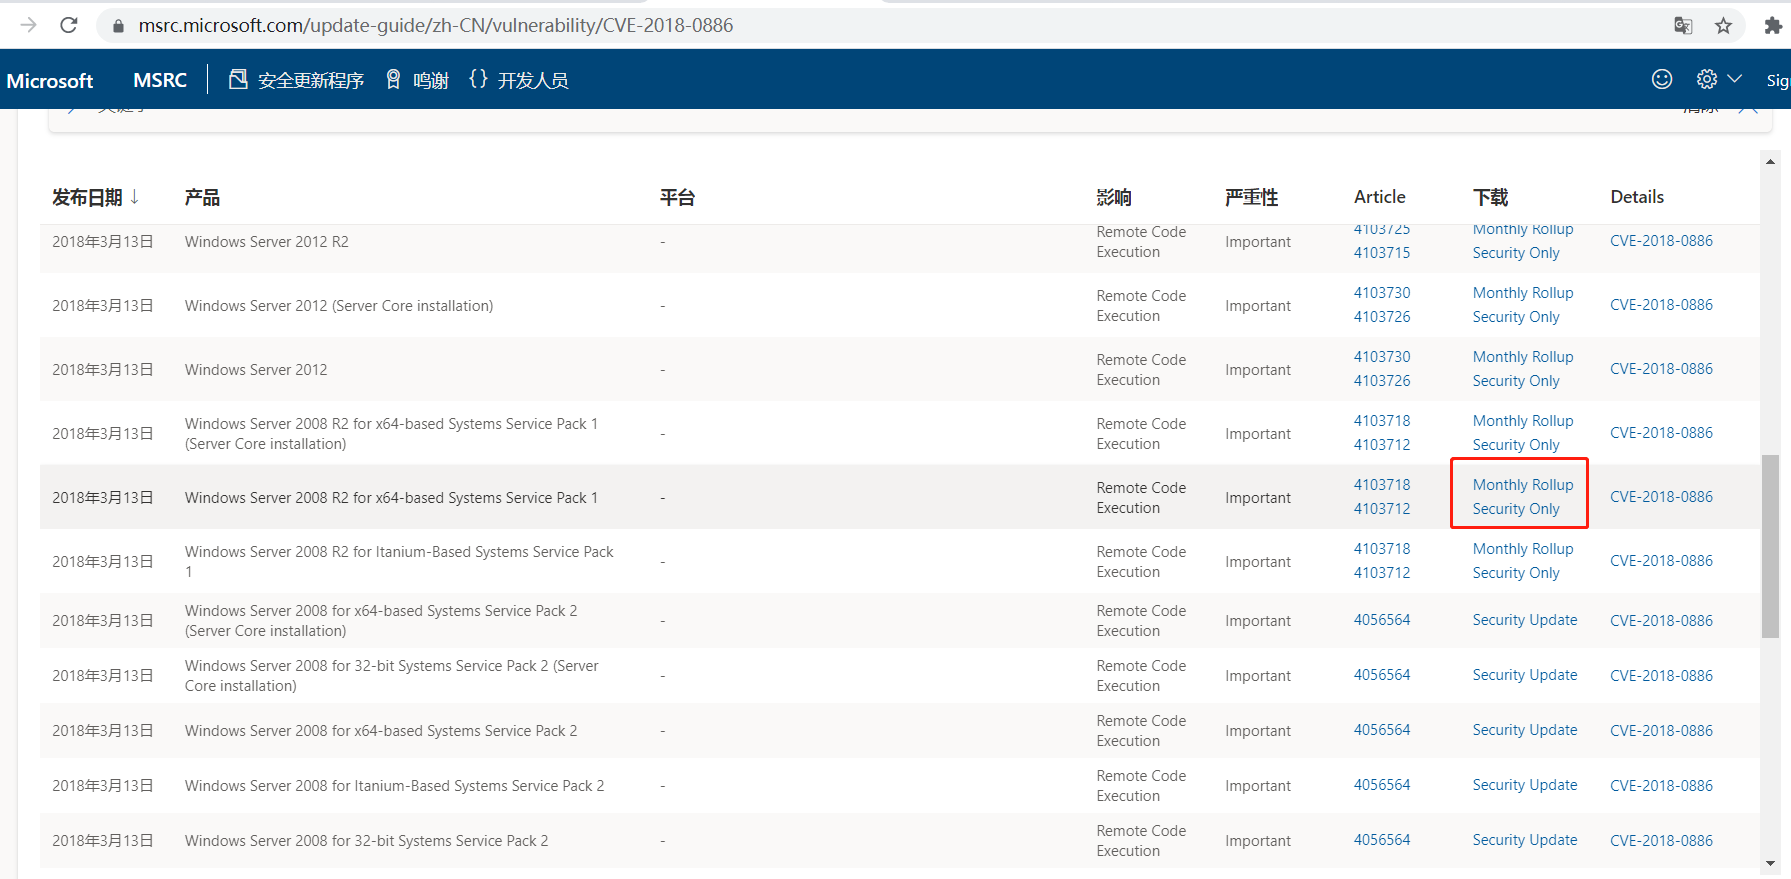Sort by the 严重性 column header
Image resolution: width=1791 pixels, height=879 pixels.
click(x=1252, y=197)
